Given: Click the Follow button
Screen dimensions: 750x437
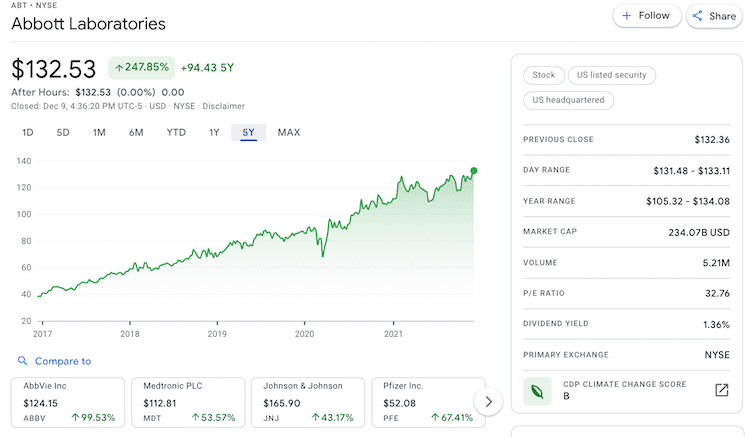Looking at the screenshot, I should click(x=647, y=16).
